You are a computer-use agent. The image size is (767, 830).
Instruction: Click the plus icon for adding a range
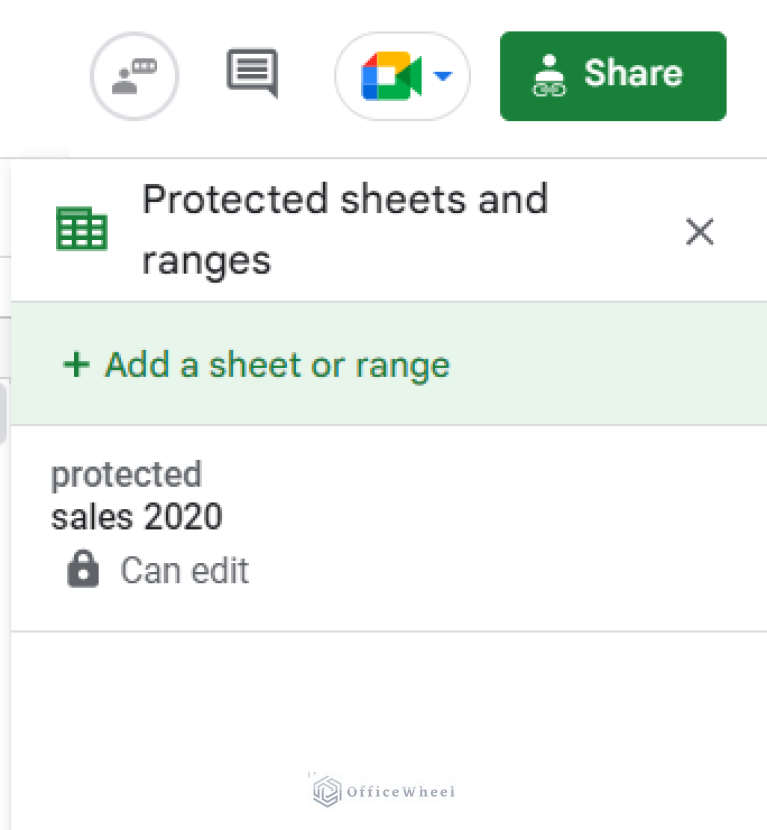coord(75,365)
